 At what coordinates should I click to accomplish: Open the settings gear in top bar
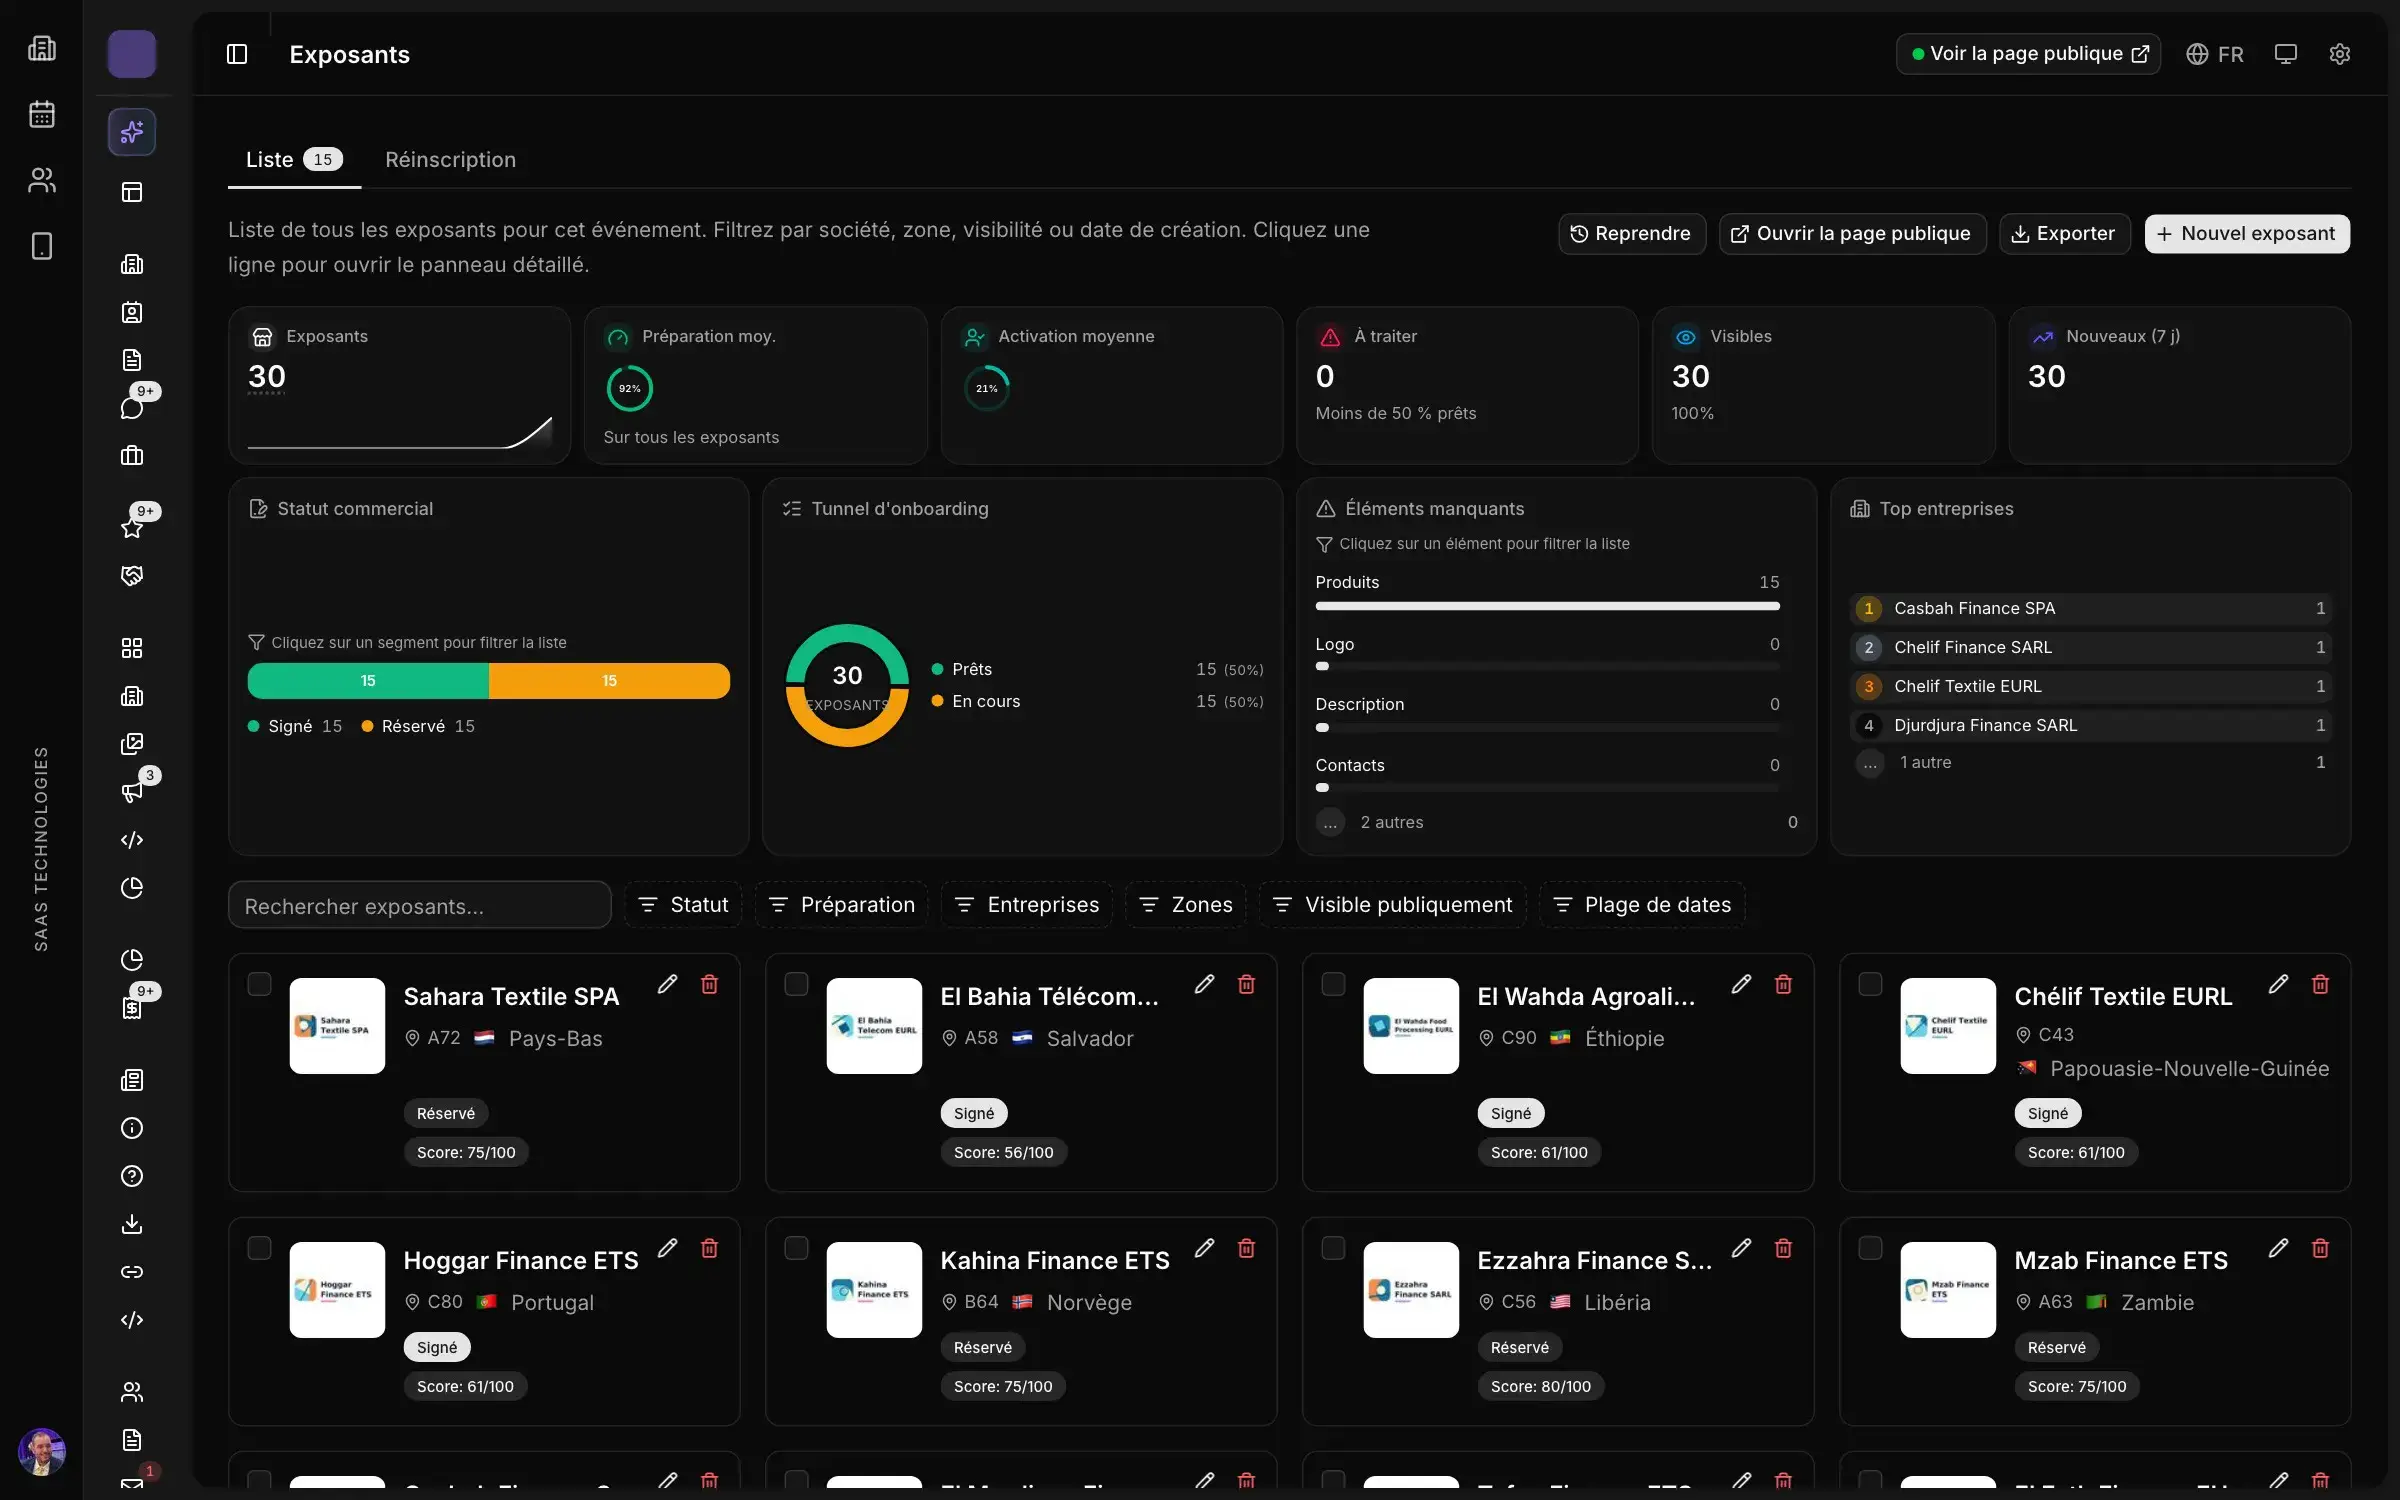2339,54
